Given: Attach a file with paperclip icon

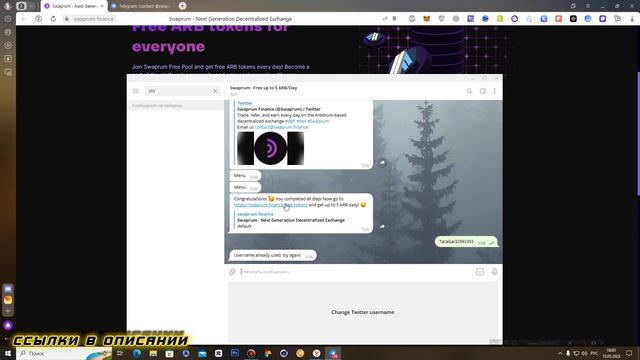Looking at the screenshot, I should [x=232, y=272].
